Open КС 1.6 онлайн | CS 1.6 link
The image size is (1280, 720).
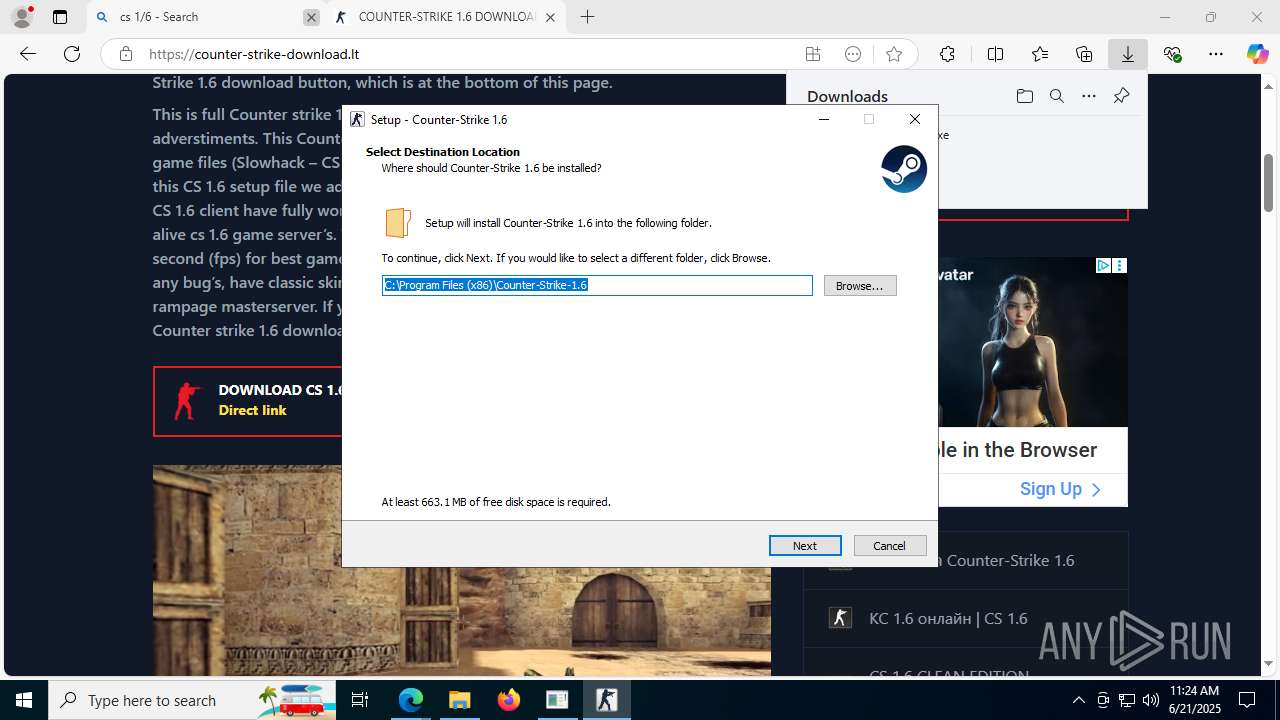[x=948, y=618]
